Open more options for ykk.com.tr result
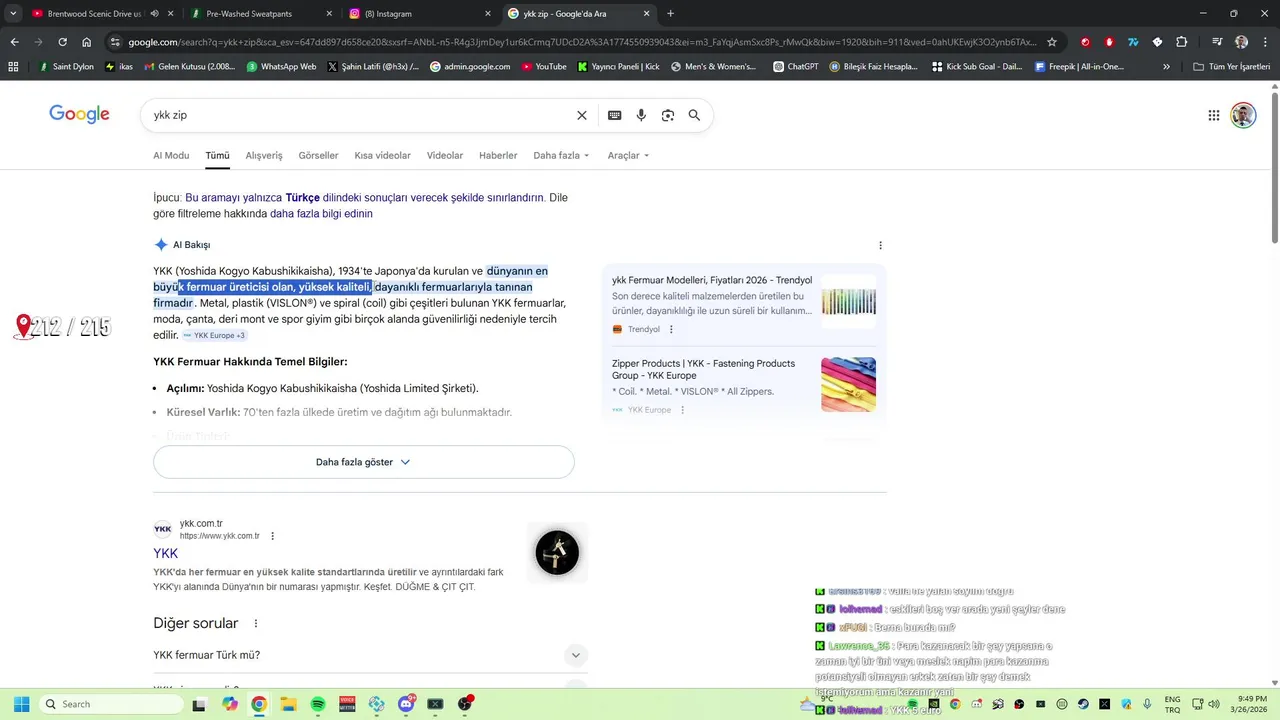1280x720 pixels. click(272, 536)
